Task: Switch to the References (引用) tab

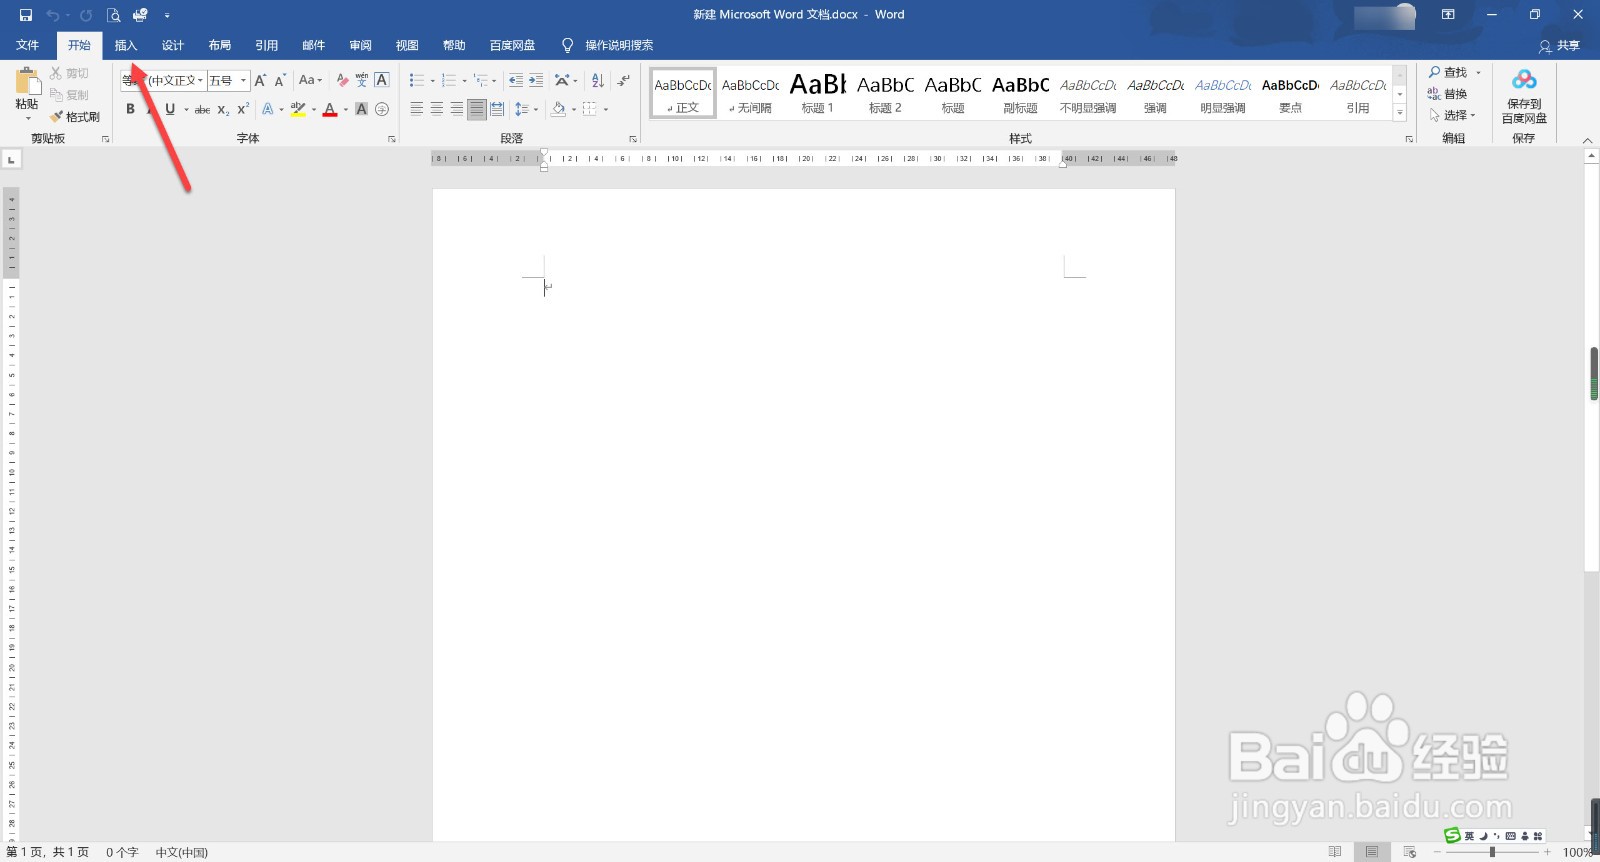Action: 267,45
